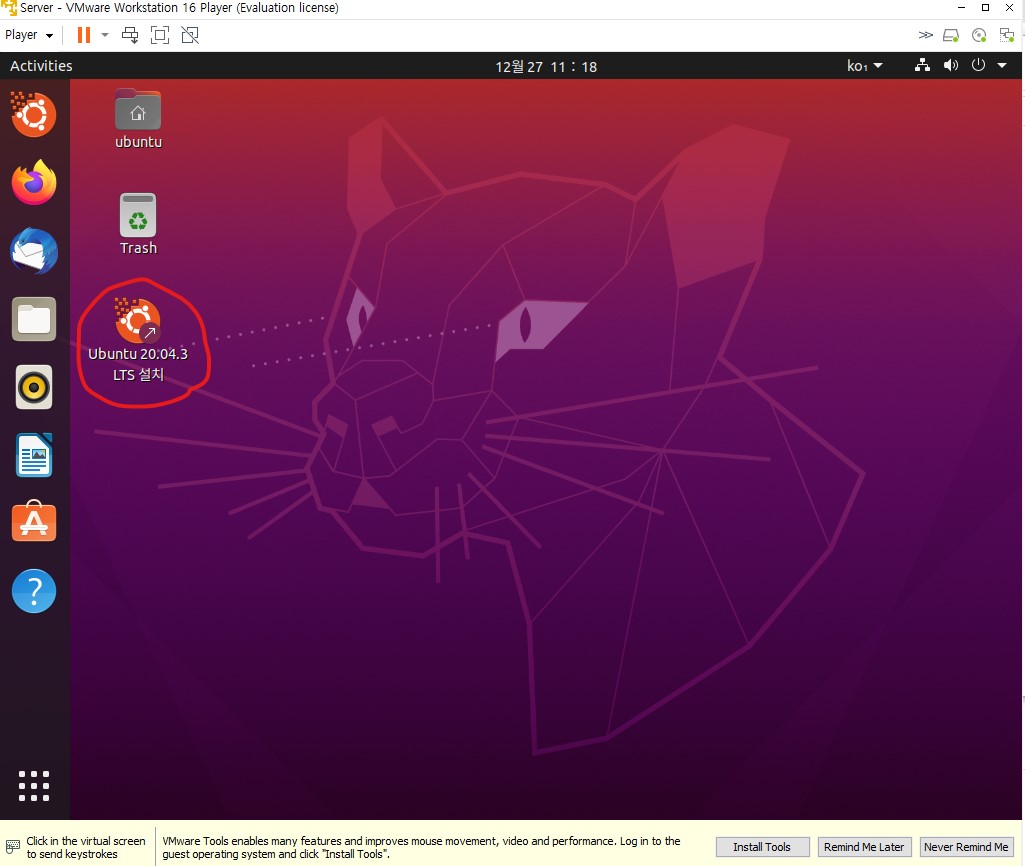Screen dimensions: 1025x866
Task: Select the Trash icon on the desktop
Action: pyautogui.click(x=138, y=224)
